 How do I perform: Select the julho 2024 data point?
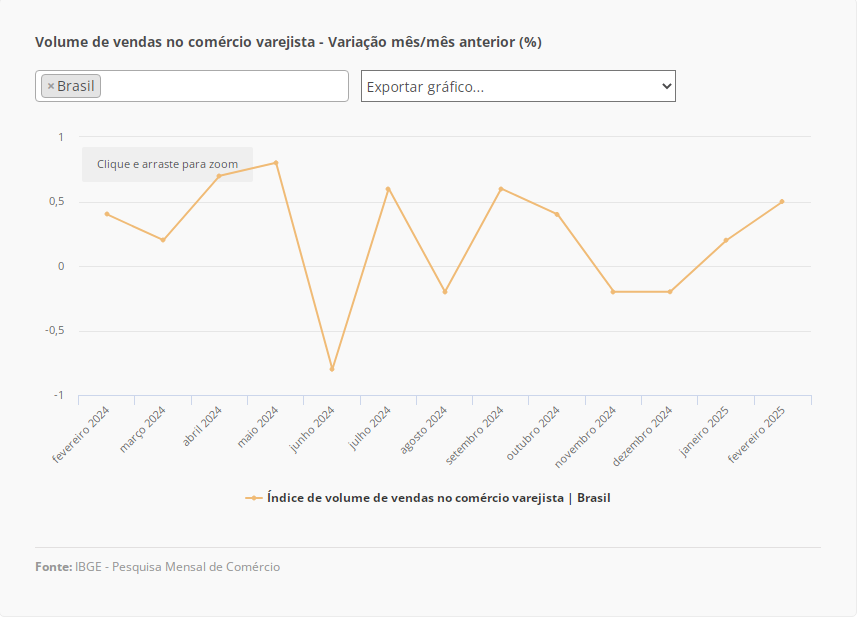pos(388,189)
